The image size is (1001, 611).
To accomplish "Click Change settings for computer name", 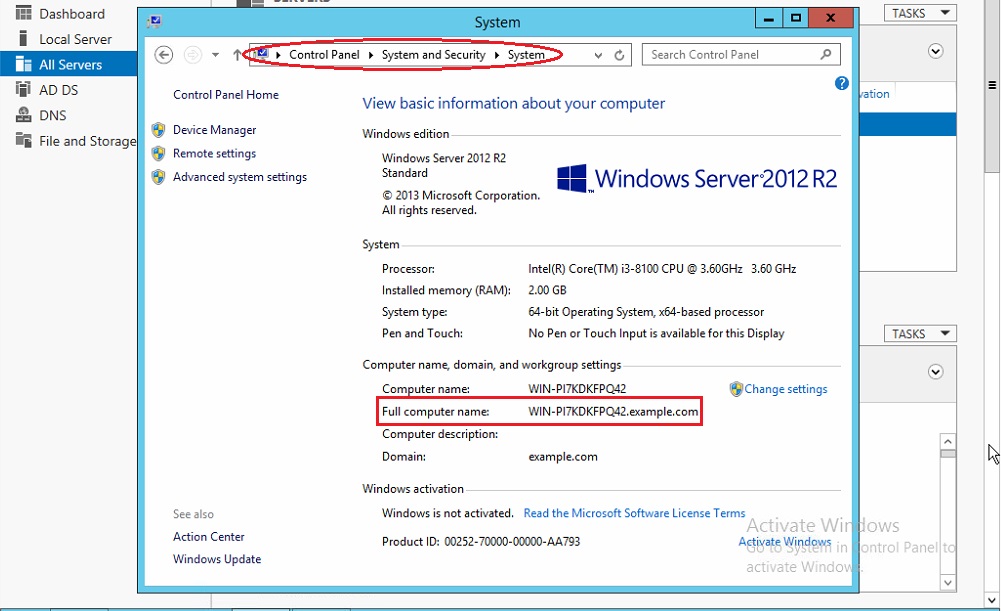I will 785,389.
